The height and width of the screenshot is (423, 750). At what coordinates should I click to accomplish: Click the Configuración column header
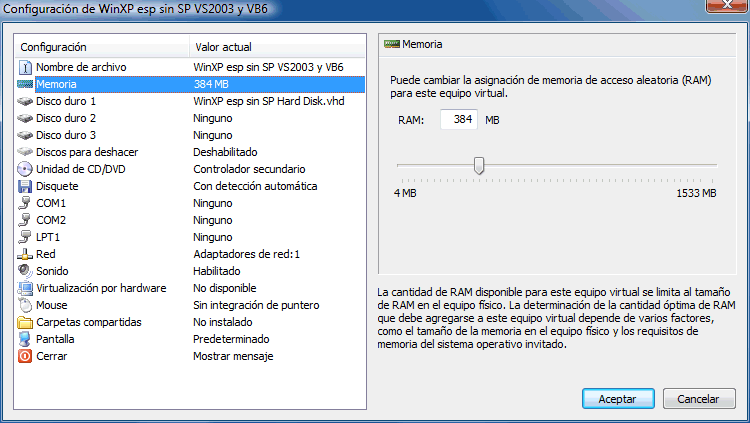tap(102, 47)
